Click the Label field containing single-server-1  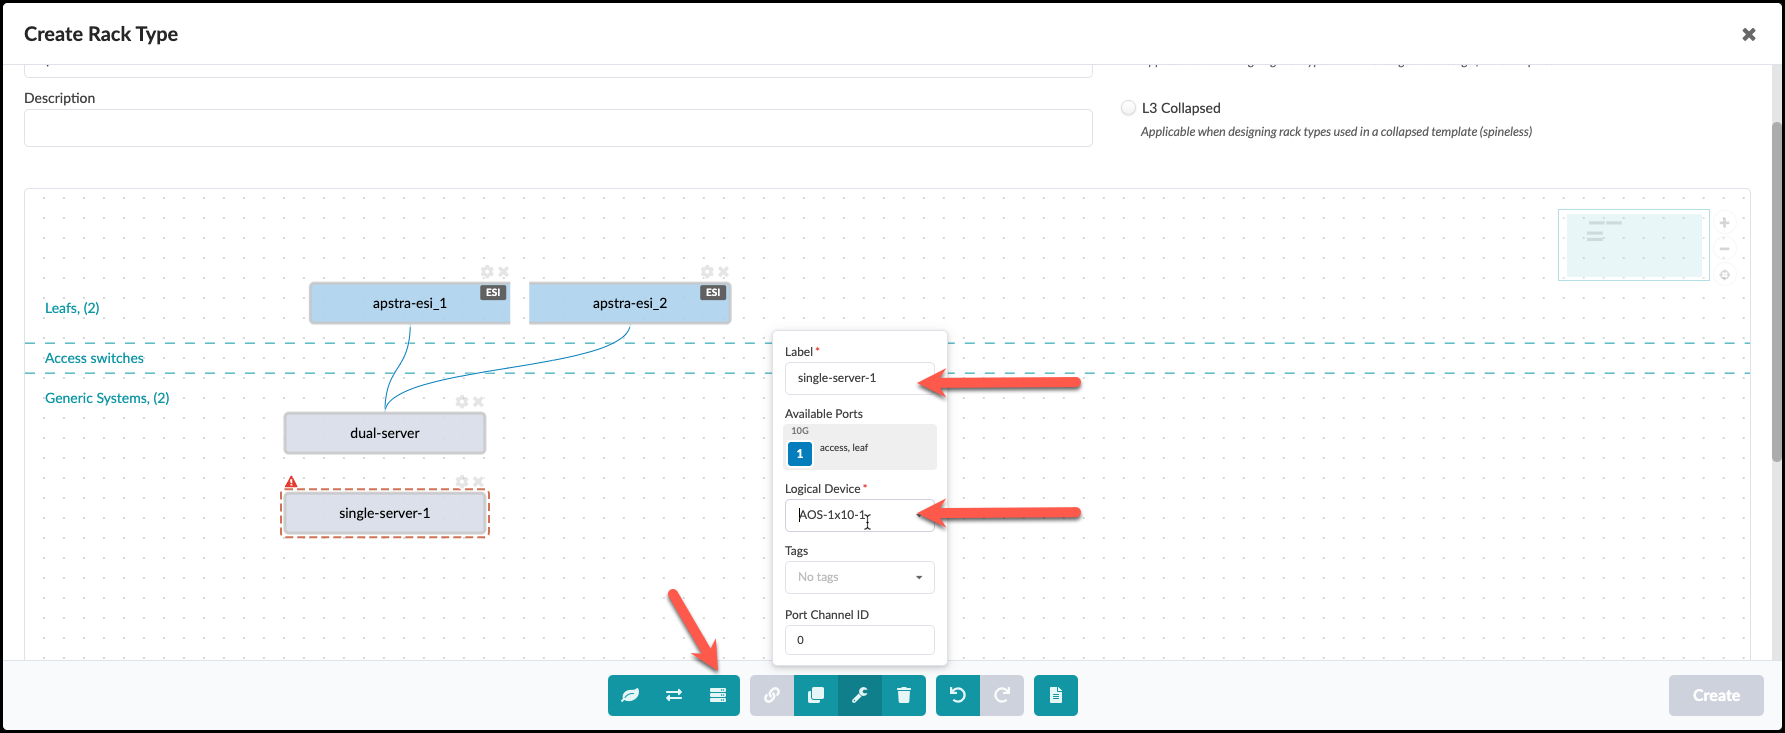click(x=859, y=378)
